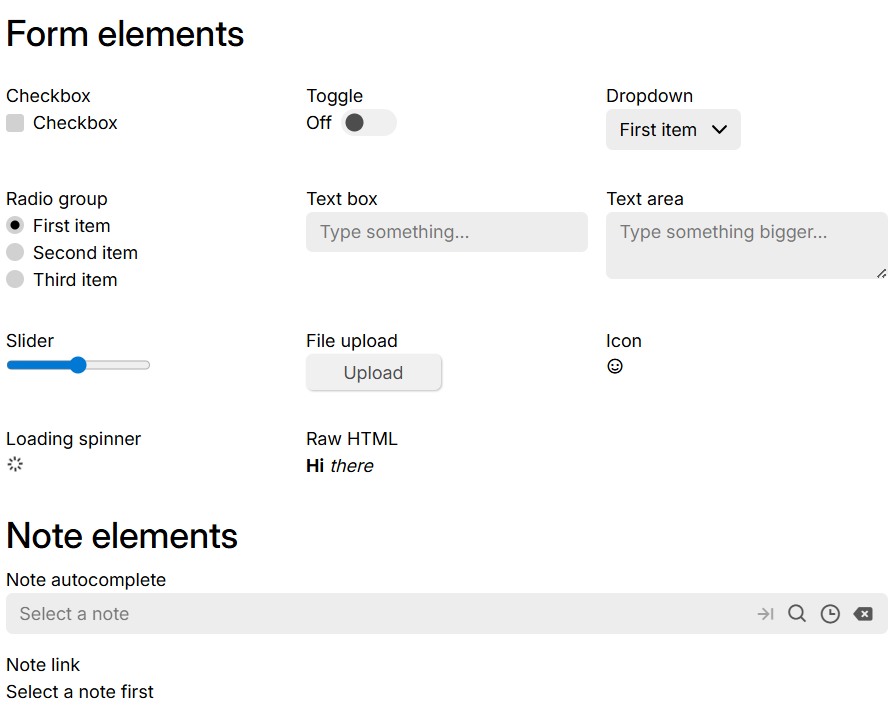Image resolution: width=896 pixels, height=712 pixels.
Task: Select the Second item radio button
Action: click(14, 252)
